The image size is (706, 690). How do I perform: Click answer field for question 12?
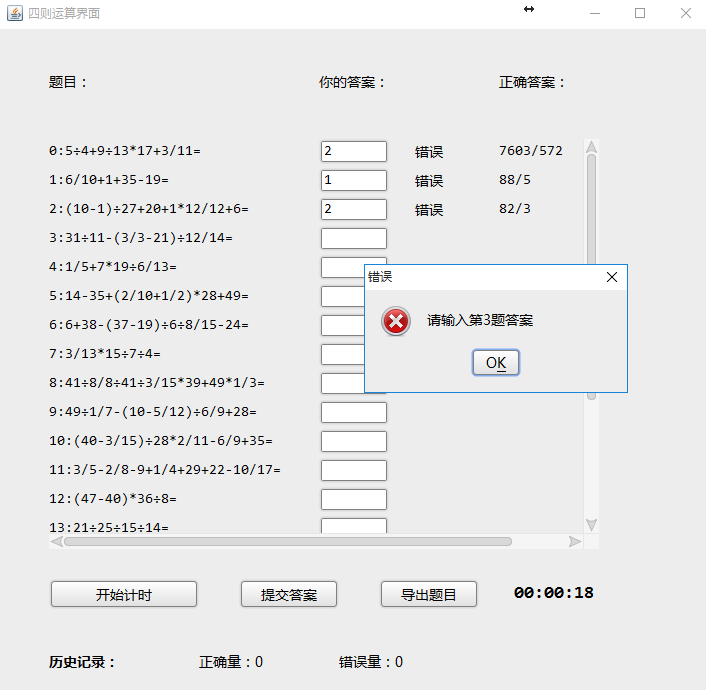pyautogui.click(x=354, y=499)
